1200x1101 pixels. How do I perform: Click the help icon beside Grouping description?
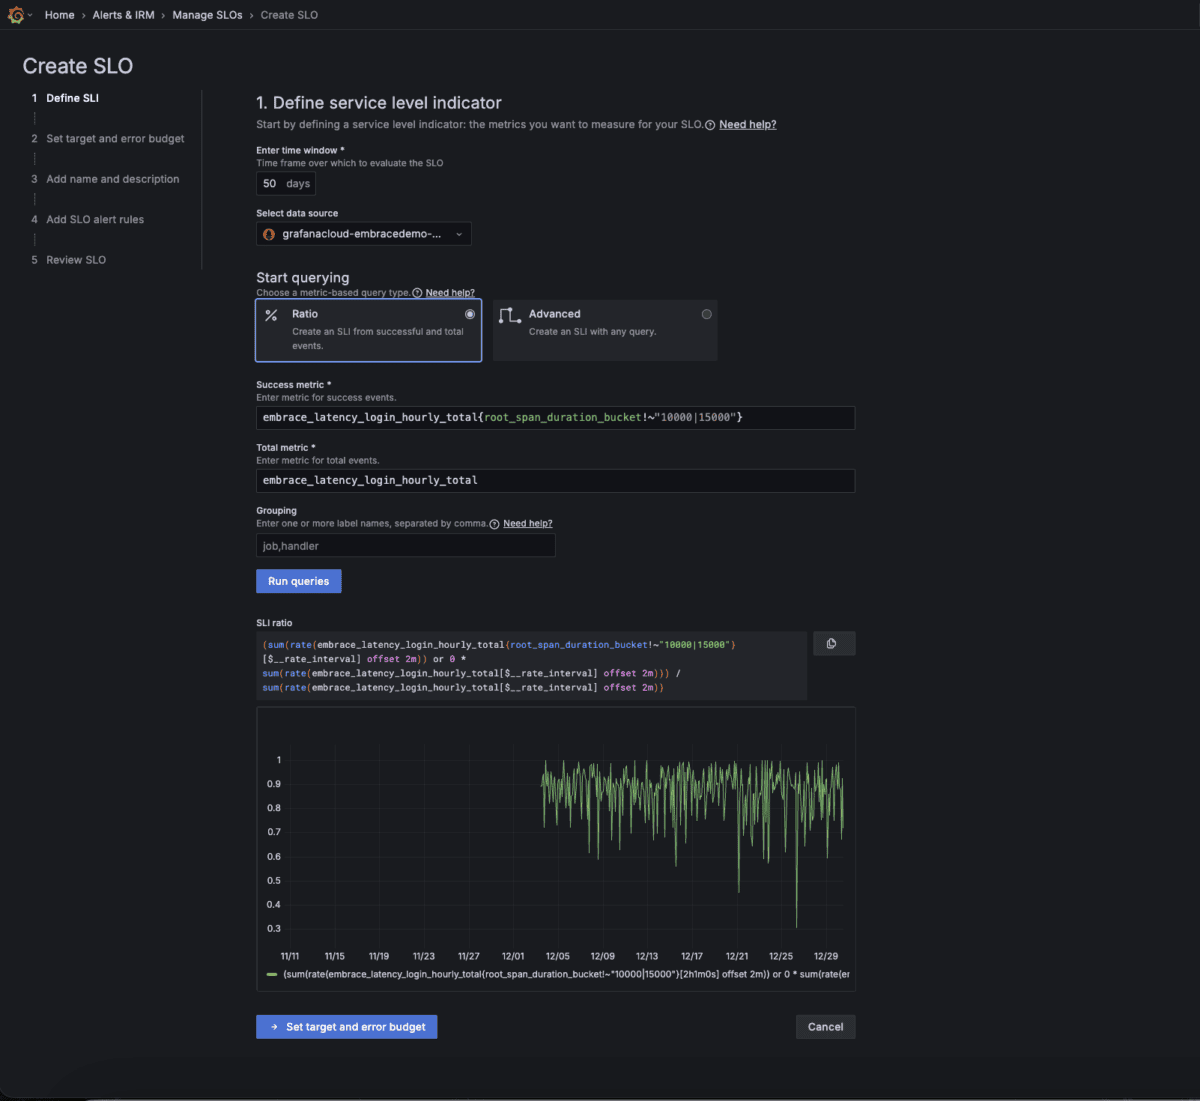coord(494,524)
